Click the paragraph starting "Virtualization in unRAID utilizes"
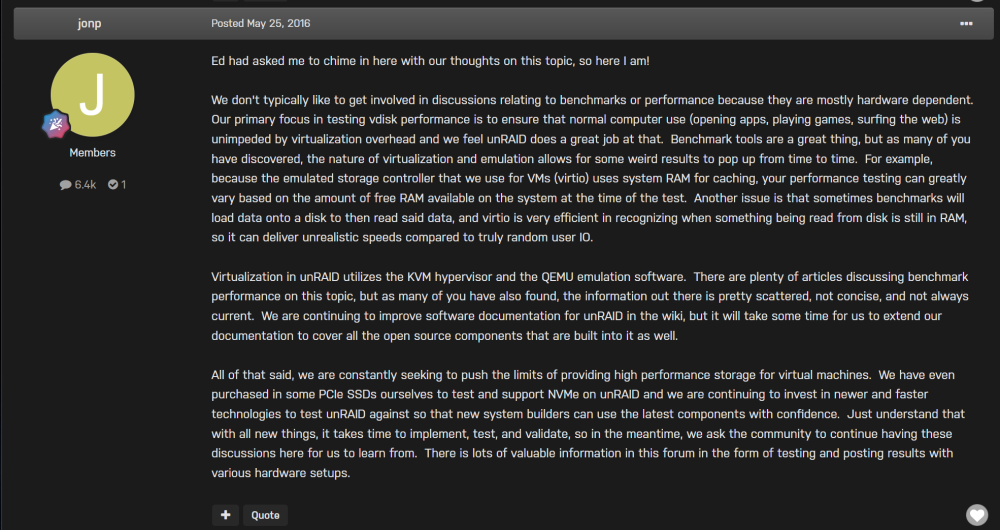The width and height of the screenshot is (1000, 530). pyautogui.click(x=590, y=306)
